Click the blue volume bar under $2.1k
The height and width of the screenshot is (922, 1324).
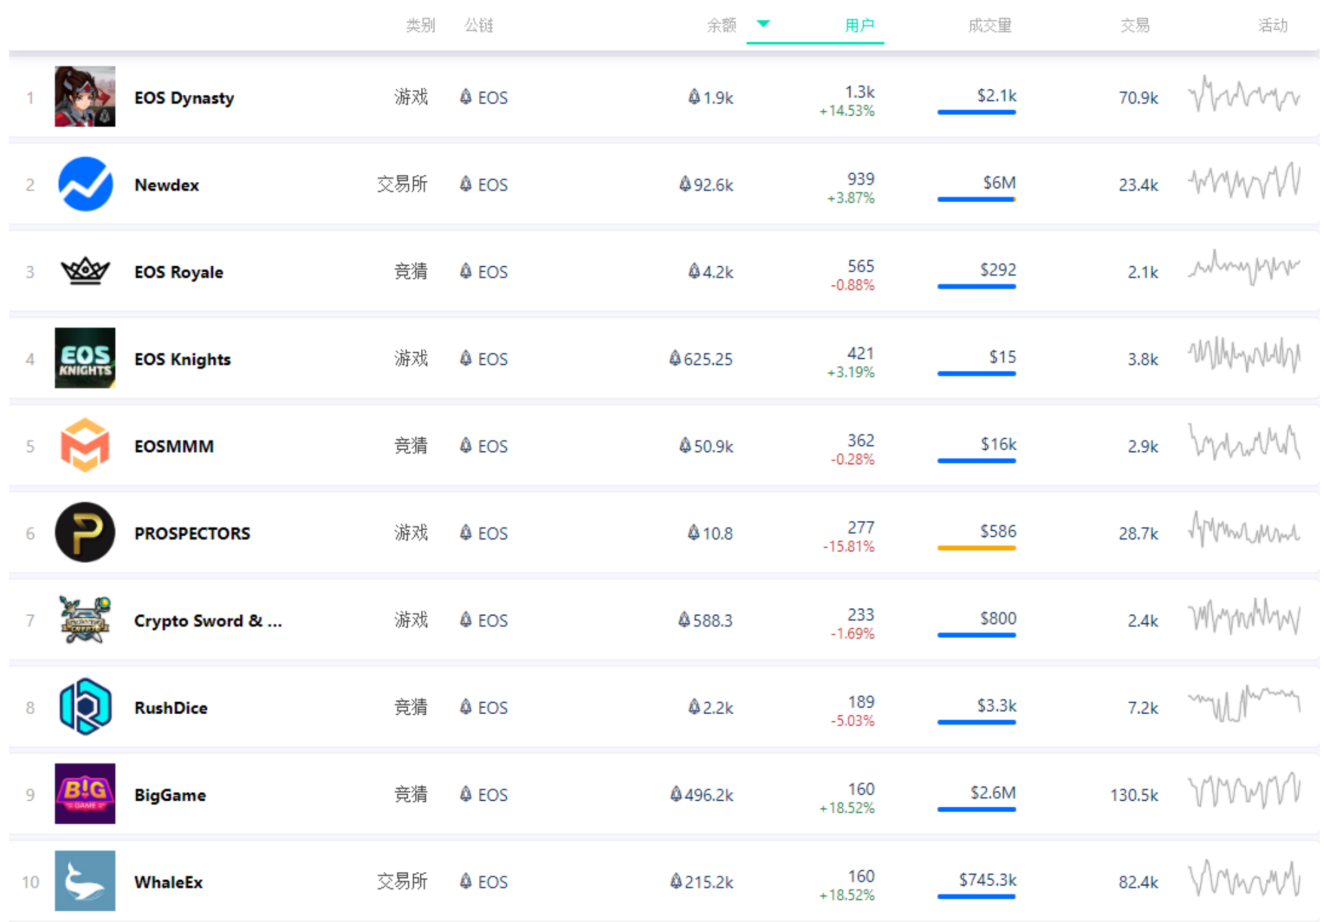[976, 112]
